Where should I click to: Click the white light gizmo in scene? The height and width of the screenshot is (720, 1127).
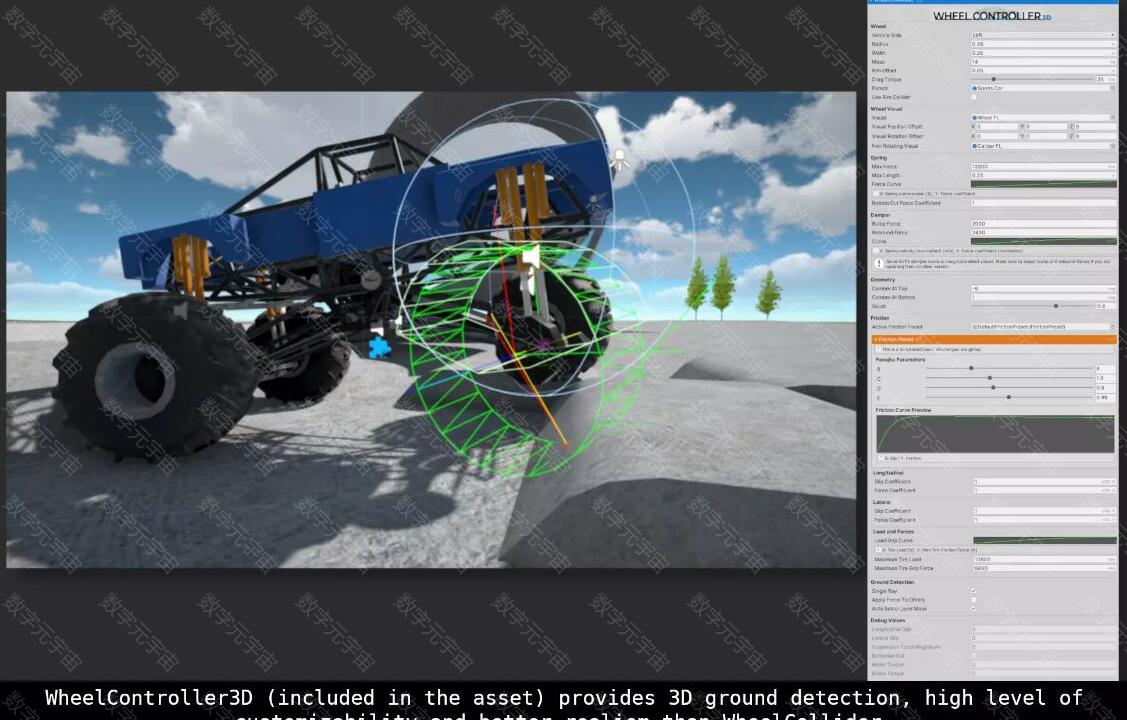620,160
